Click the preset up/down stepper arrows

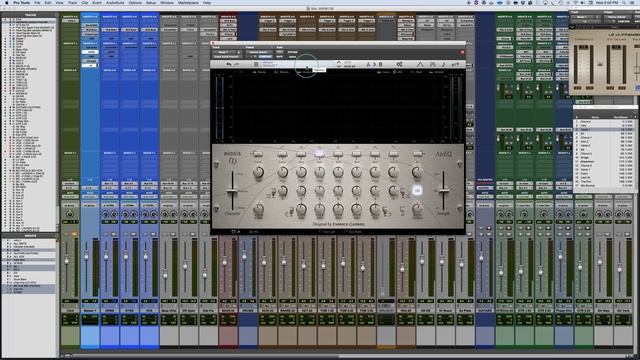tap(338, 64)
